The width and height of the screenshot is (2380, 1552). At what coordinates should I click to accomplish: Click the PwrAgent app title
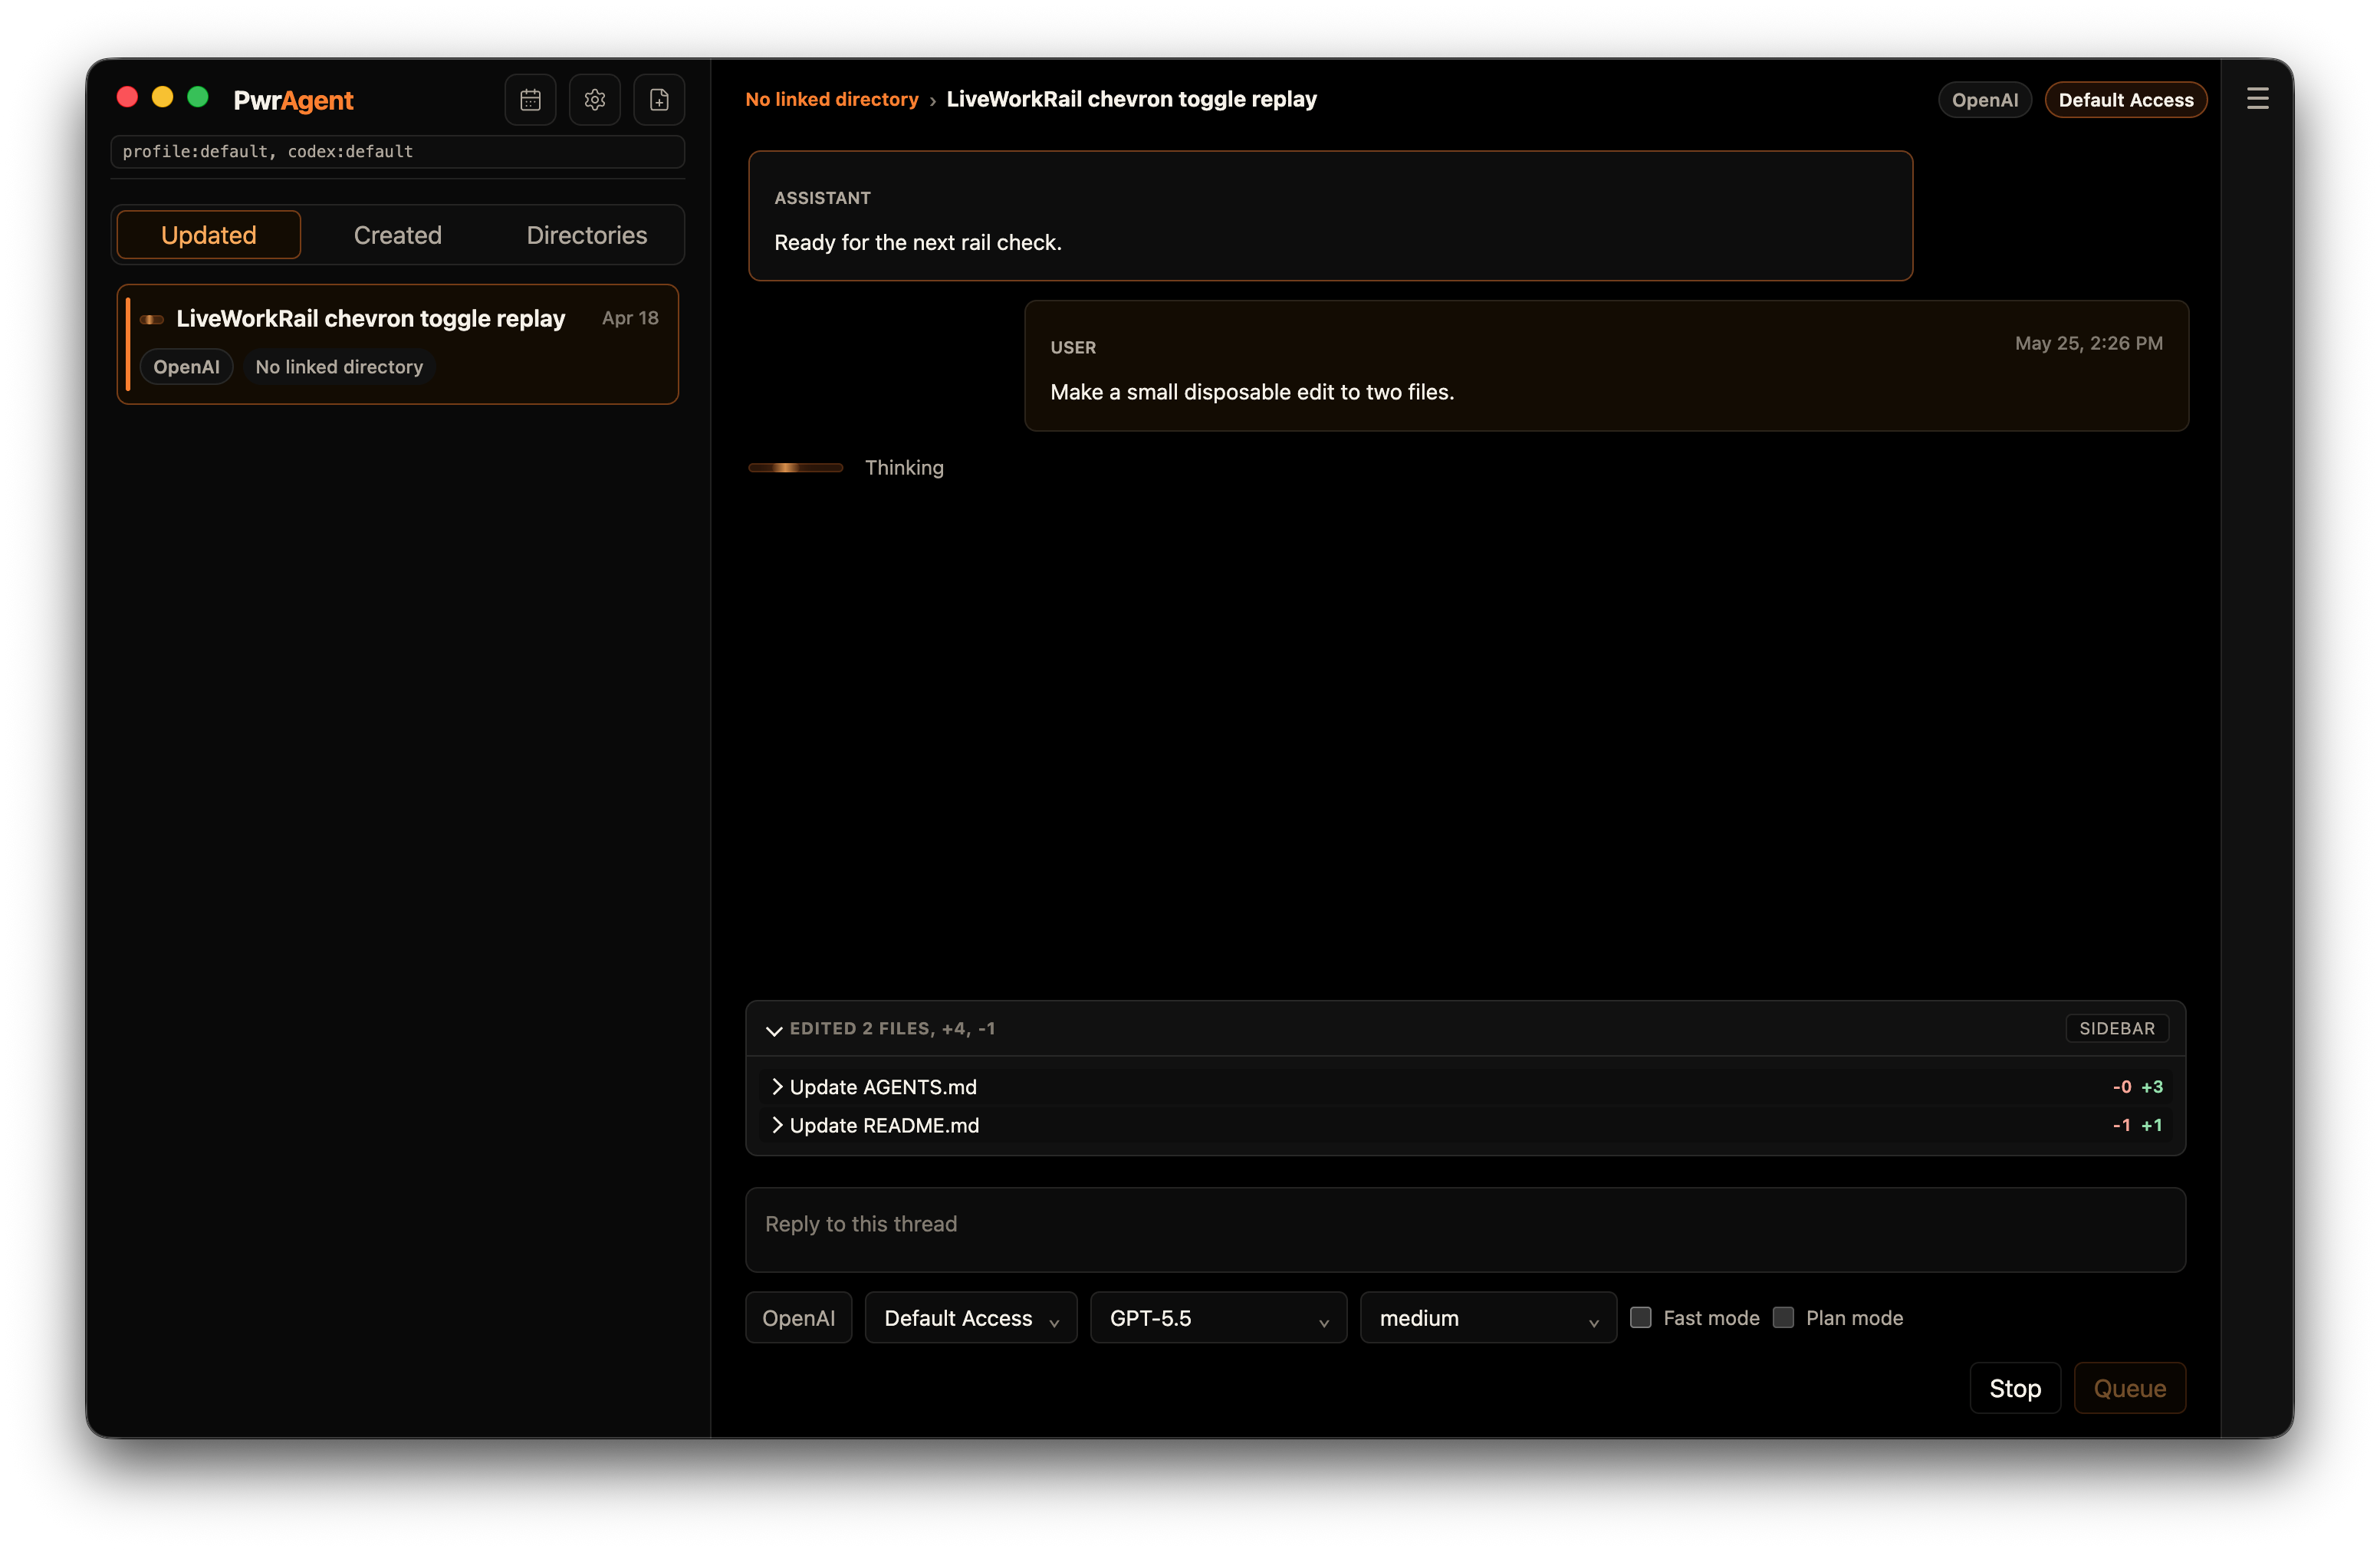coord(293,100)
